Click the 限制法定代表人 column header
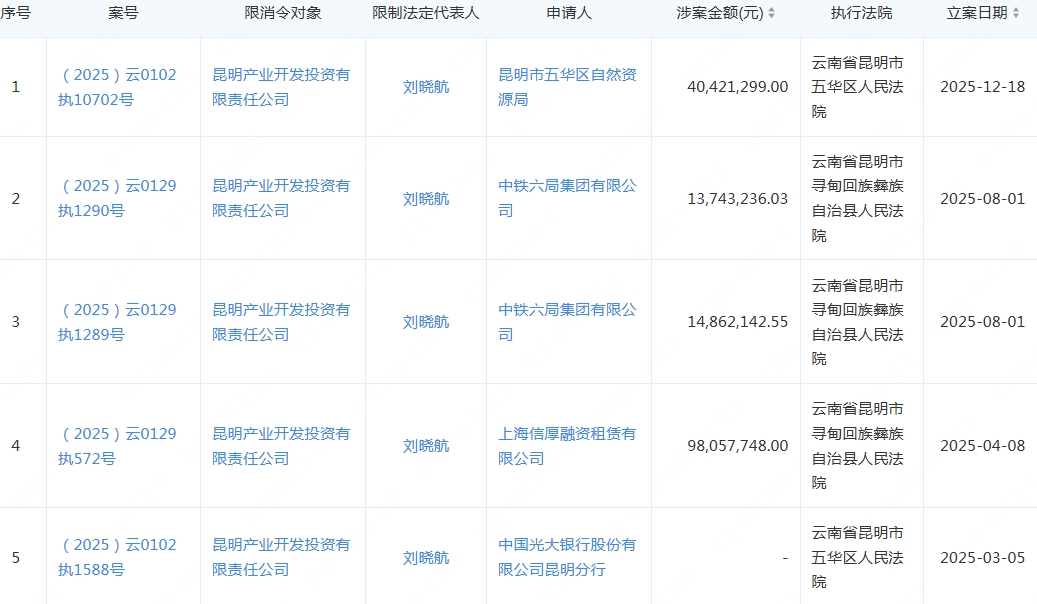The height and width of the screenshot is (604, 1037). (x=425, y=13)
